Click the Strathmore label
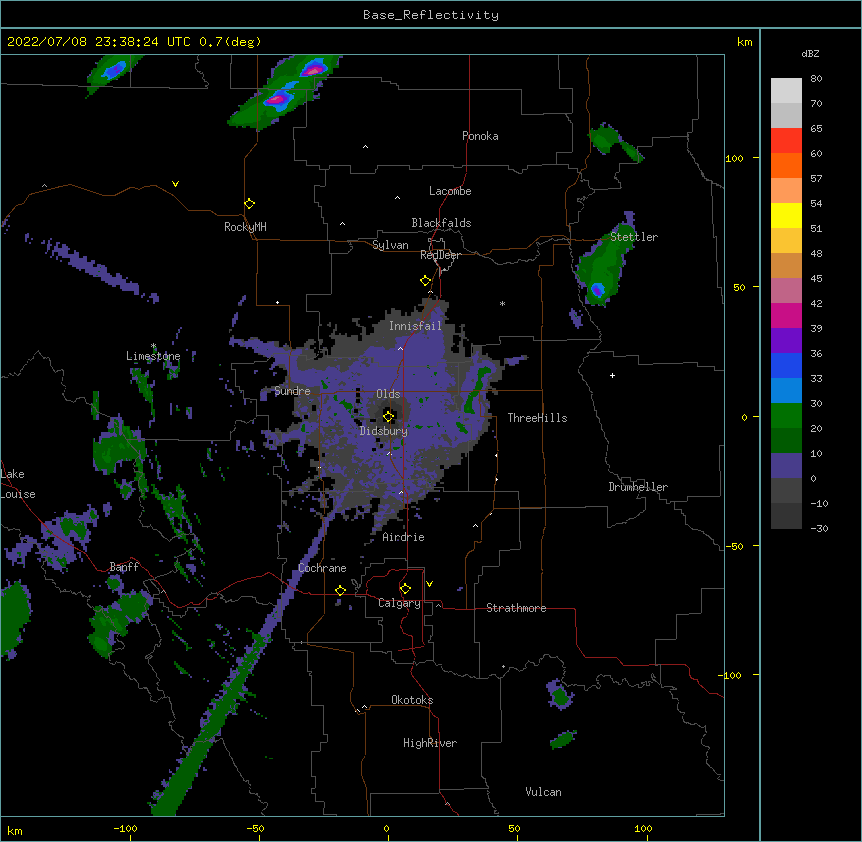 point(516,608)
